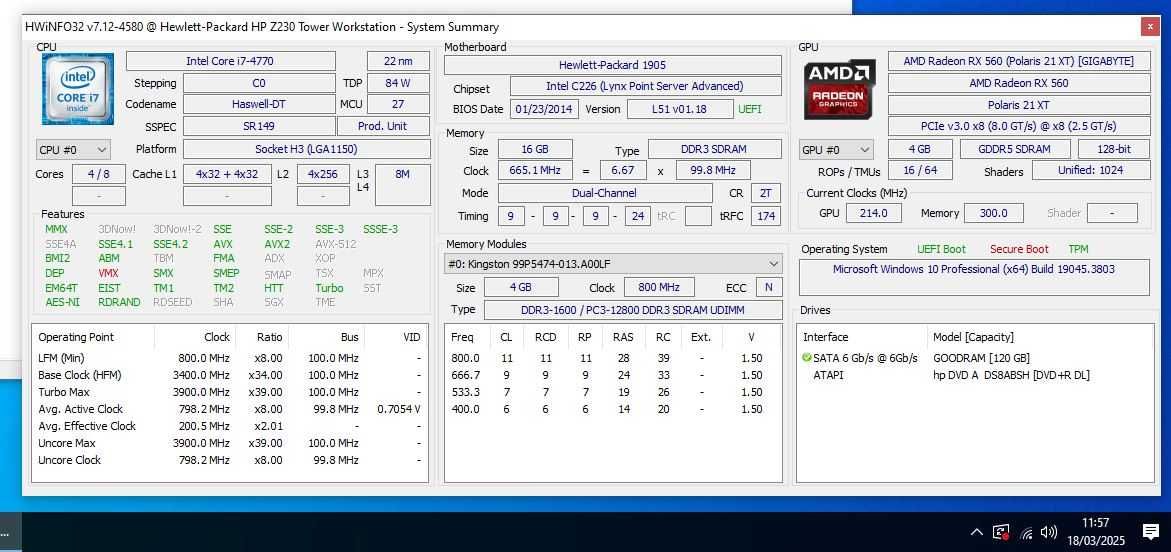
Task: Click the AMD Radeon Graphics logo
Action: point(839,90)
